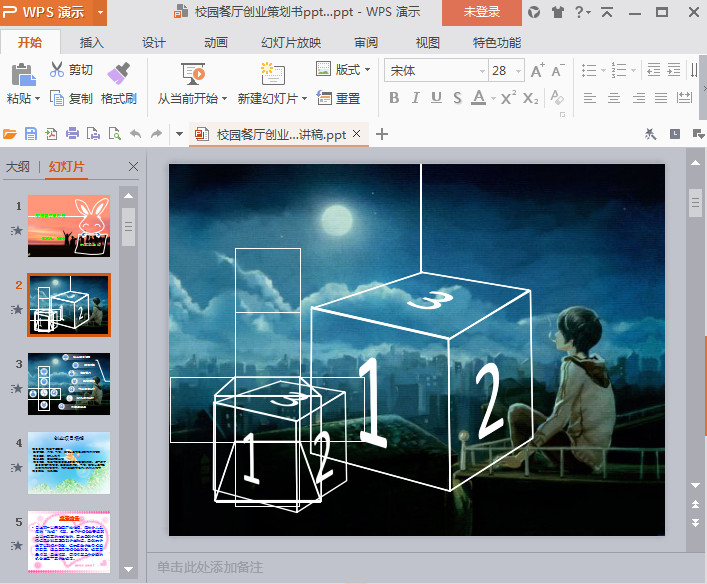Viewport: 707px width, 584px height.
Task: Collapse the ribbon arrow icon
Action: tap(607, 12)
